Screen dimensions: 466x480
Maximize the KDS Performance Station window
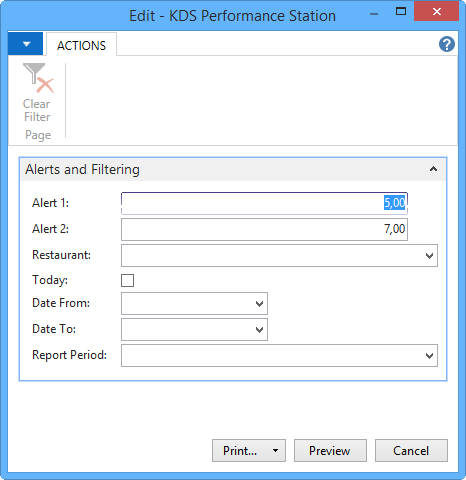[401, 12]
